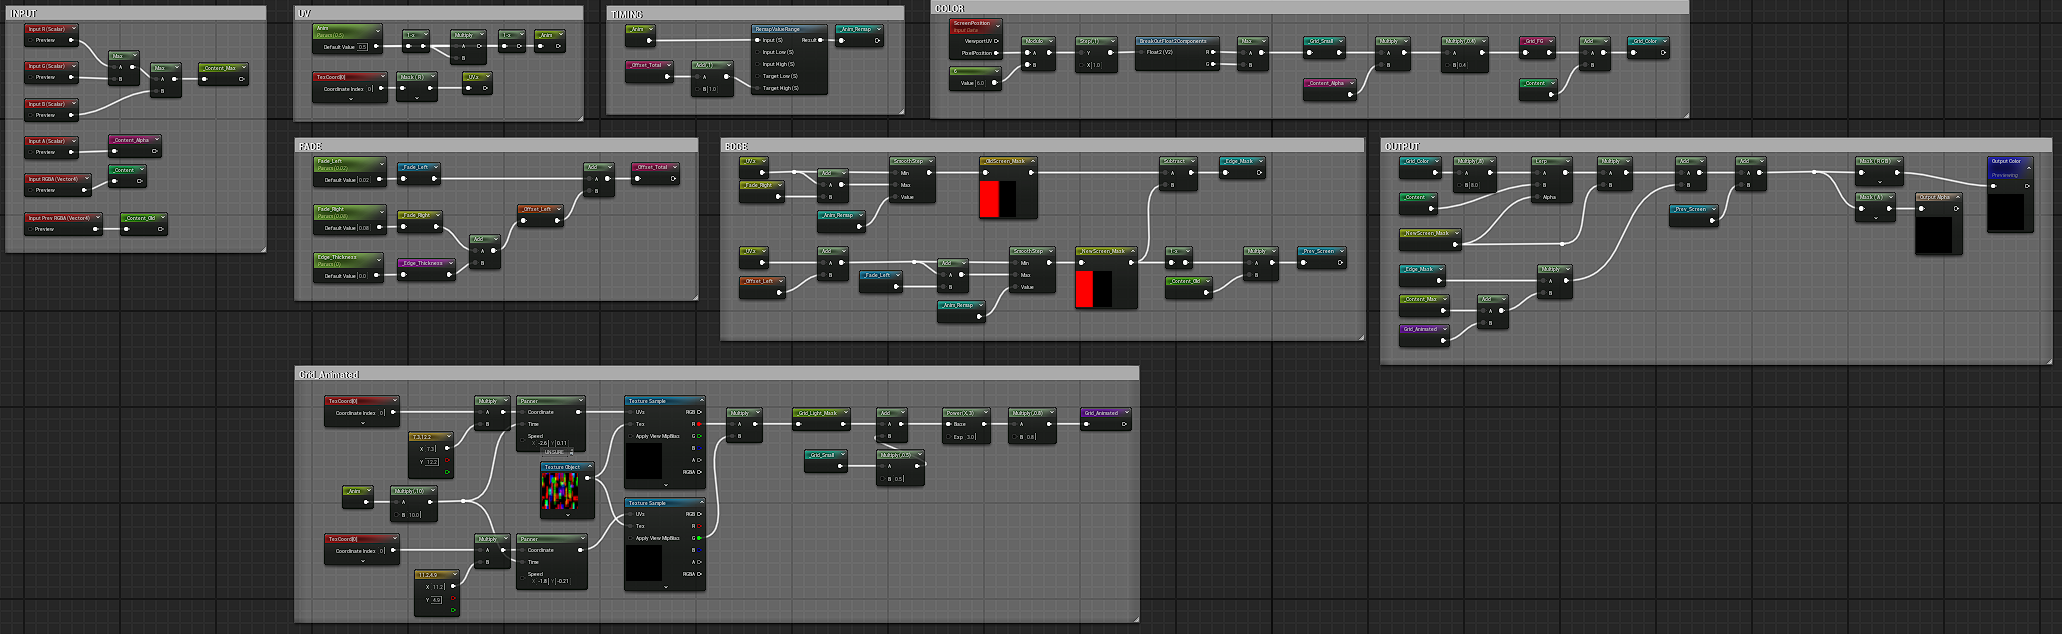The height and width of the screenshot is (634, 2062).
Task: Click the BreakOutFloat2Components node title
Action: 1173,41
